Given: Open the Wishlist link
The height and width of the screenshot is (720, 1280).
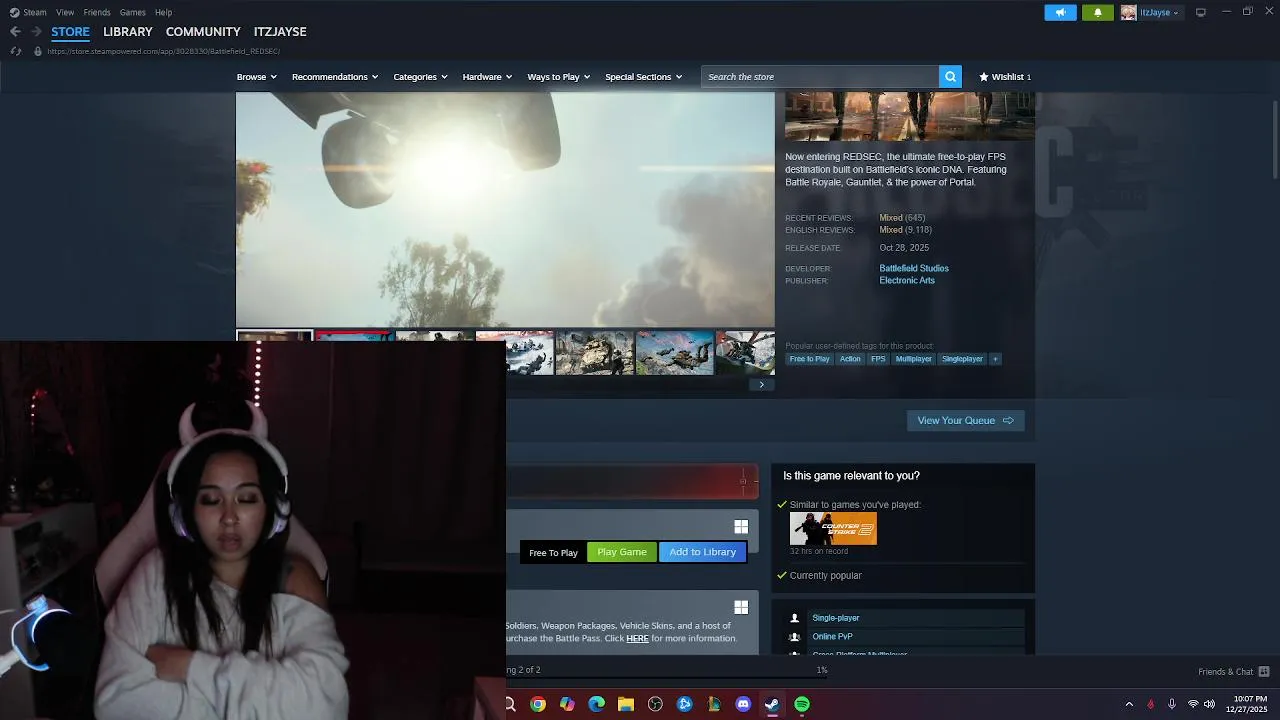Looking at the screenshot, I should click(1005, 77).
